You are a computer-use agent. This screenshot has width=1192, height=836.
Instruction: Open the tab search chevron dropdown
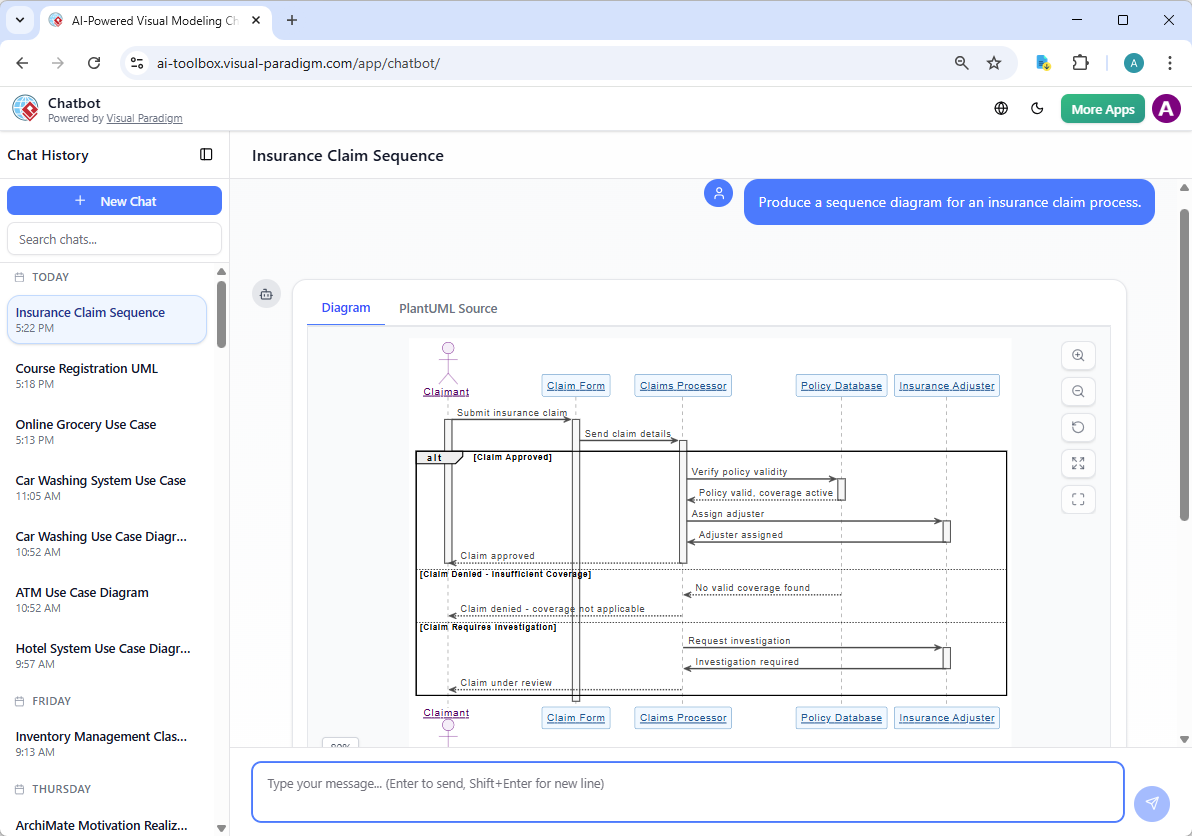click(x=19, y=20)
